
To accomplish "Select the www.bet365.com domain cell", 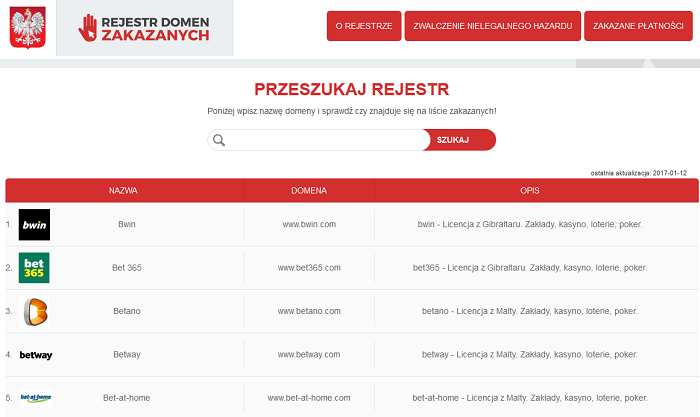I will point(309,268).
